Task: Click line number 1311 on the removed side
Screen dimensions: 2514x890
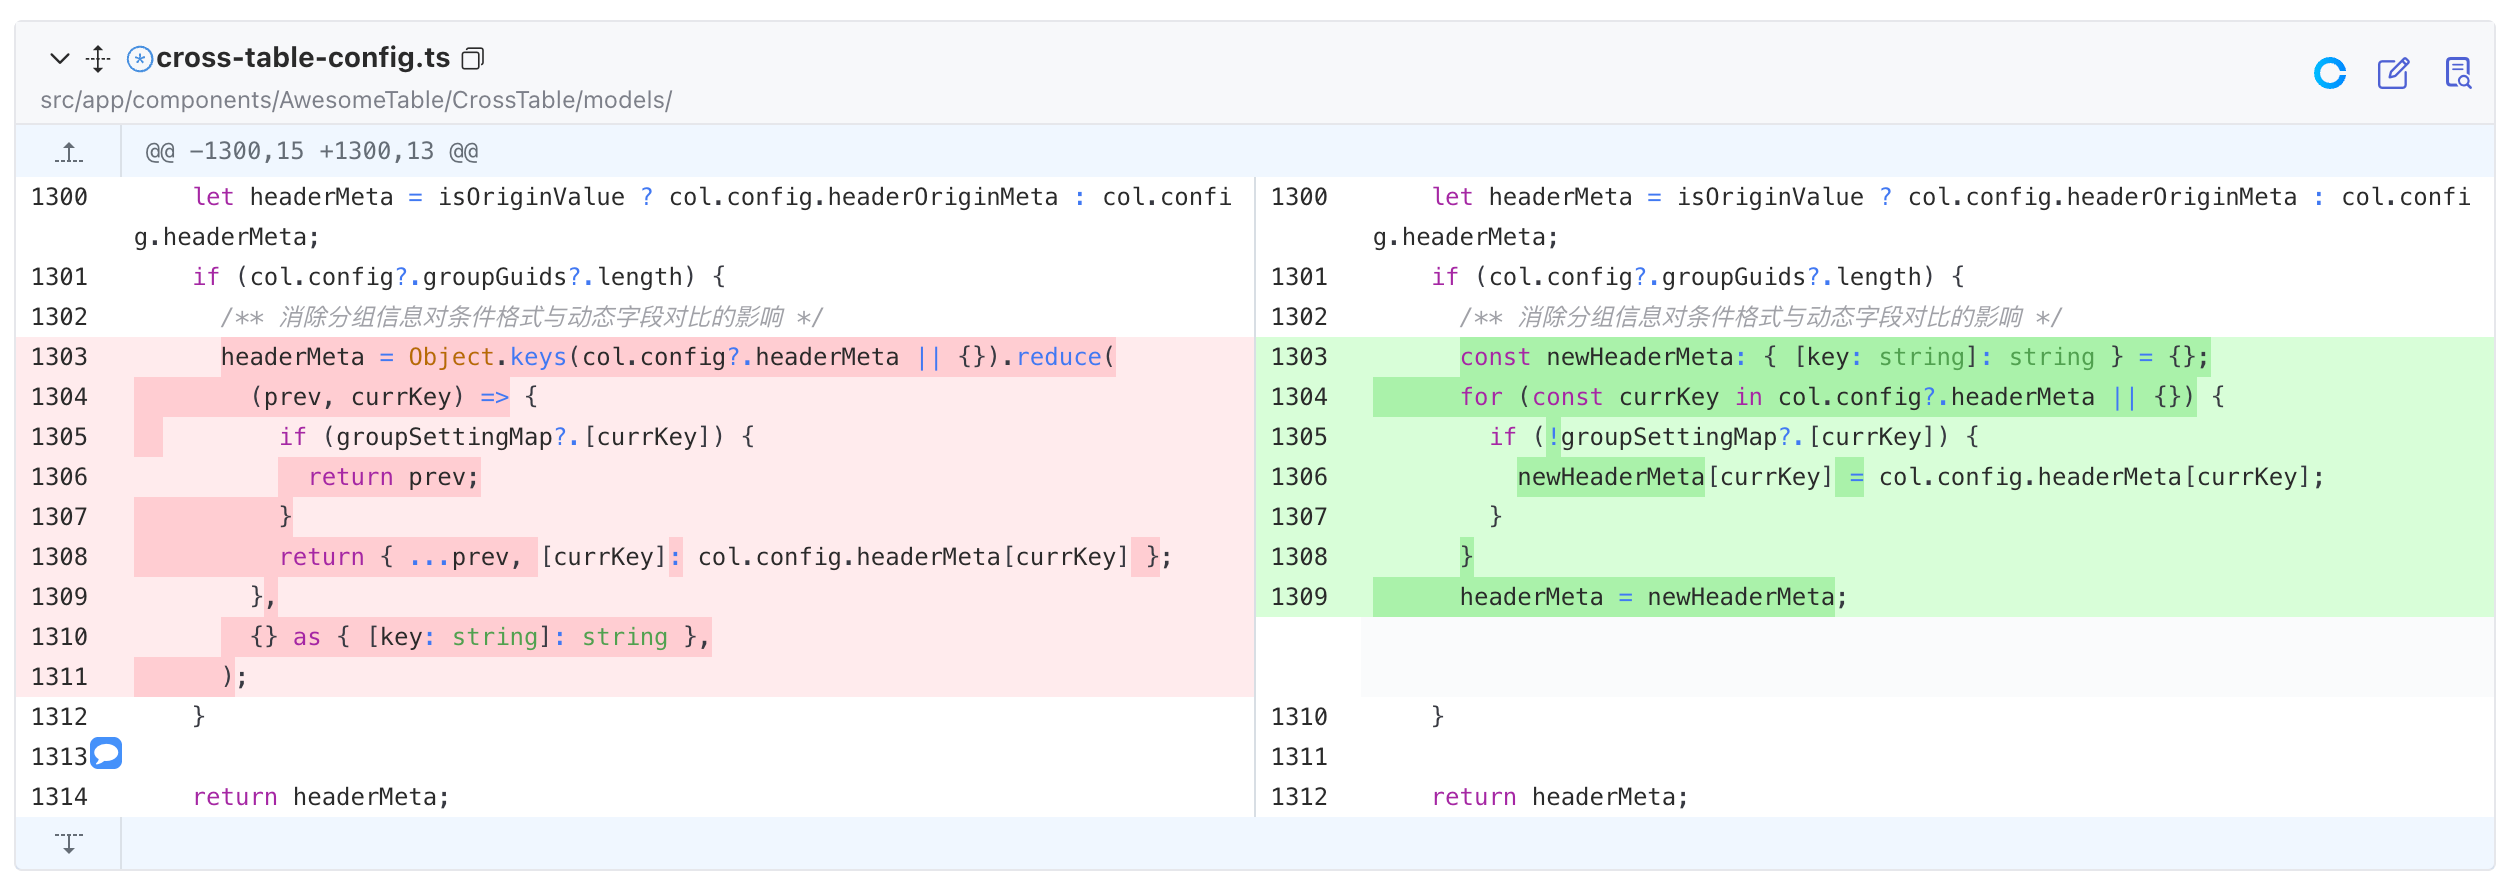Action: click(60, 677)
